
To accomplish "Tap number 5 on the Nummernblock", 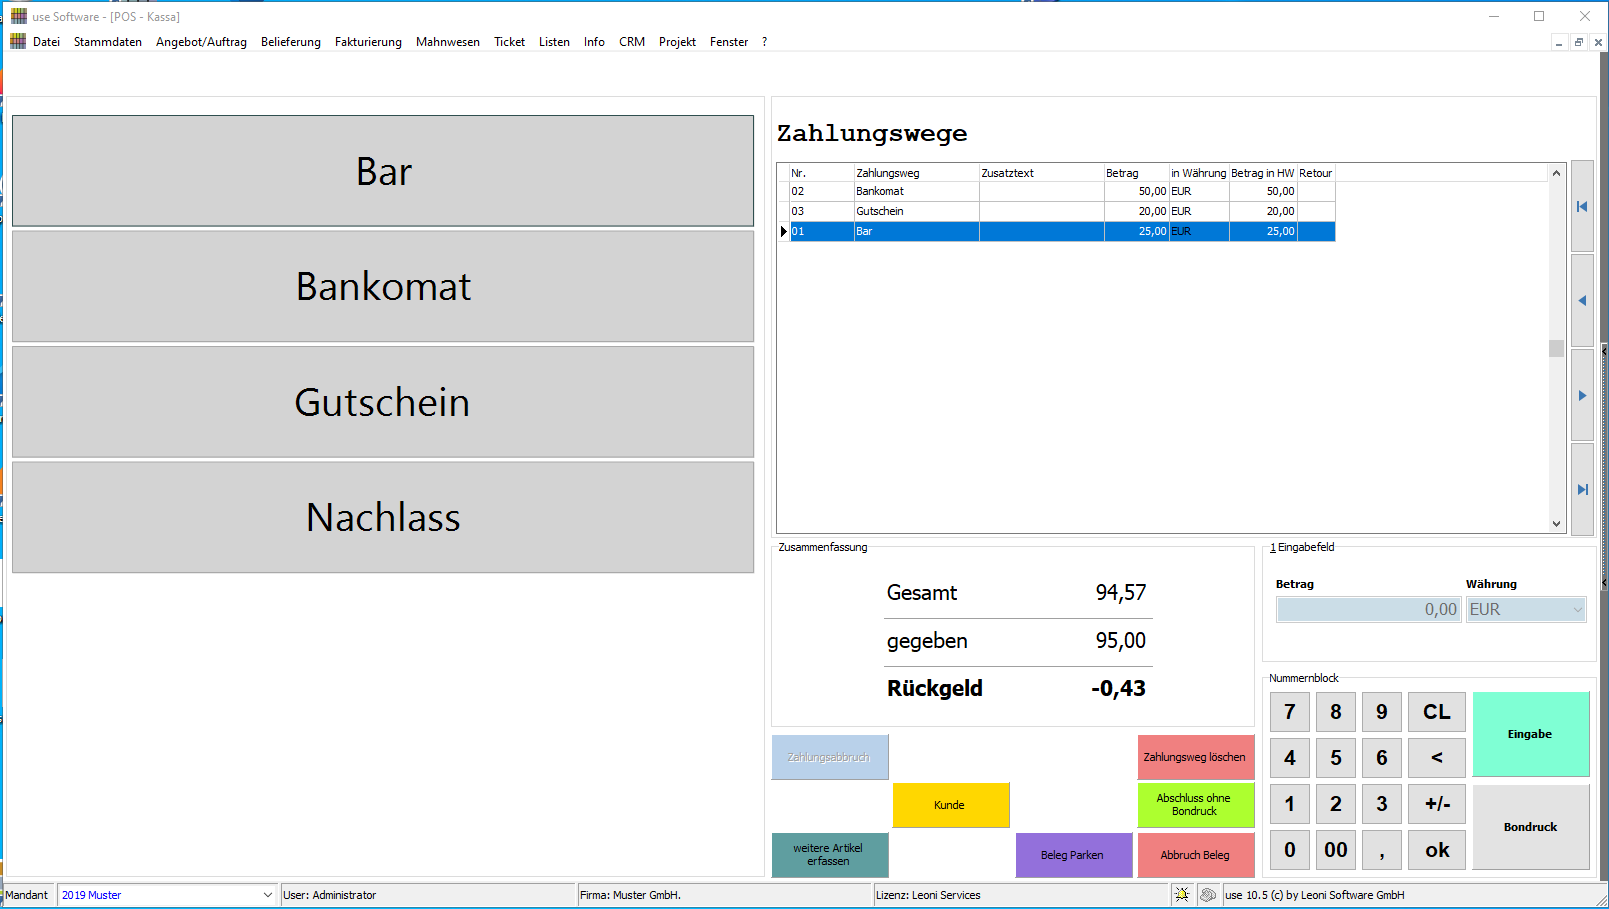I will tap(1336, 758).
